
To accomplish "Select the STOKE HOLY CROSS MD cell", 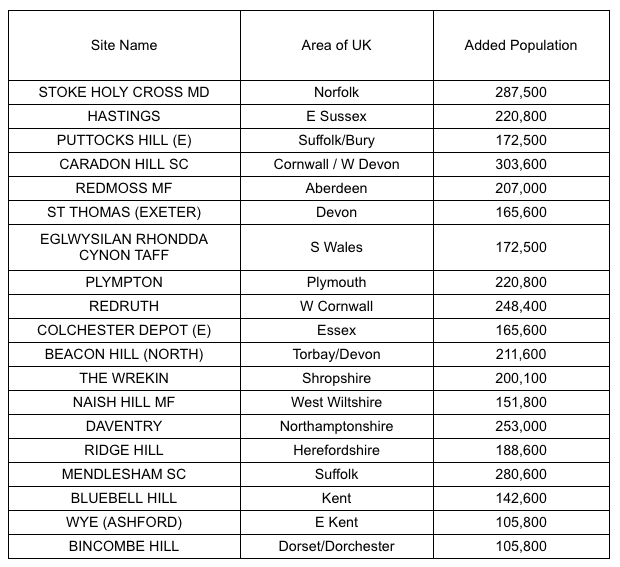I will [x=124, y=93].
